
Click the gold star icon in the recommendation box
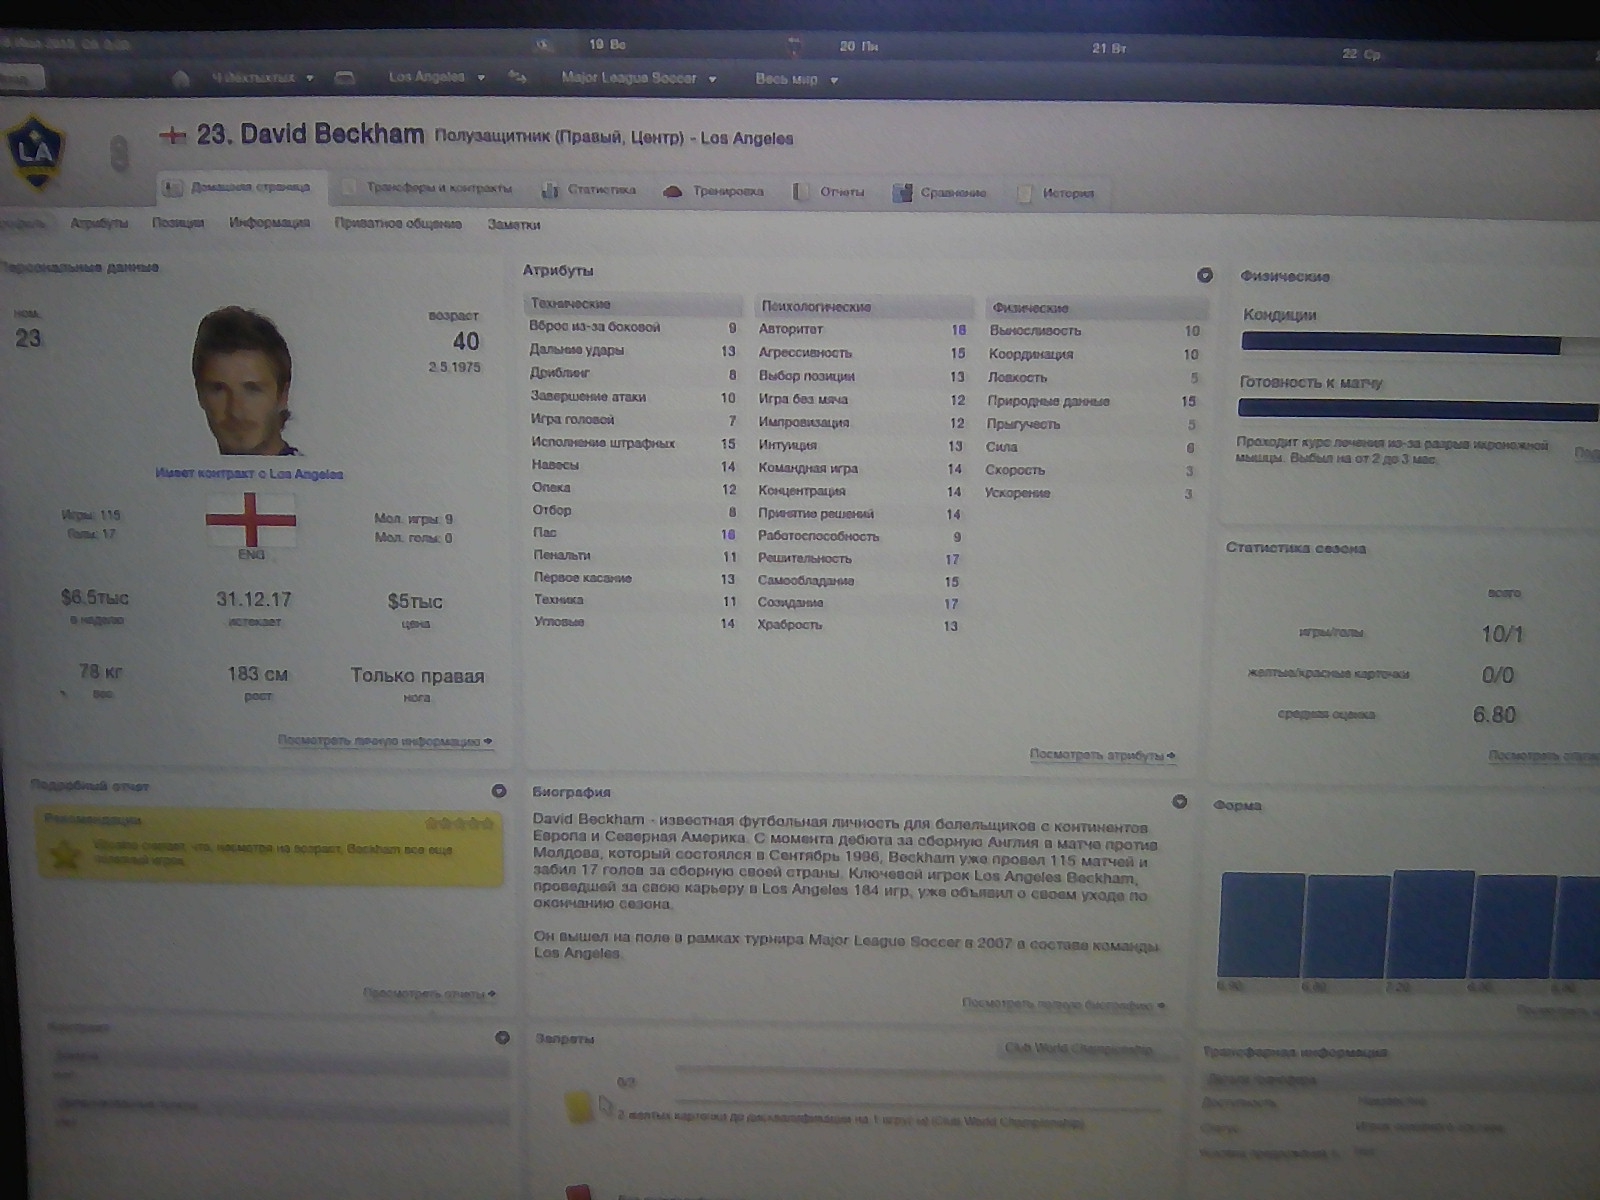[x=66, y=856]
